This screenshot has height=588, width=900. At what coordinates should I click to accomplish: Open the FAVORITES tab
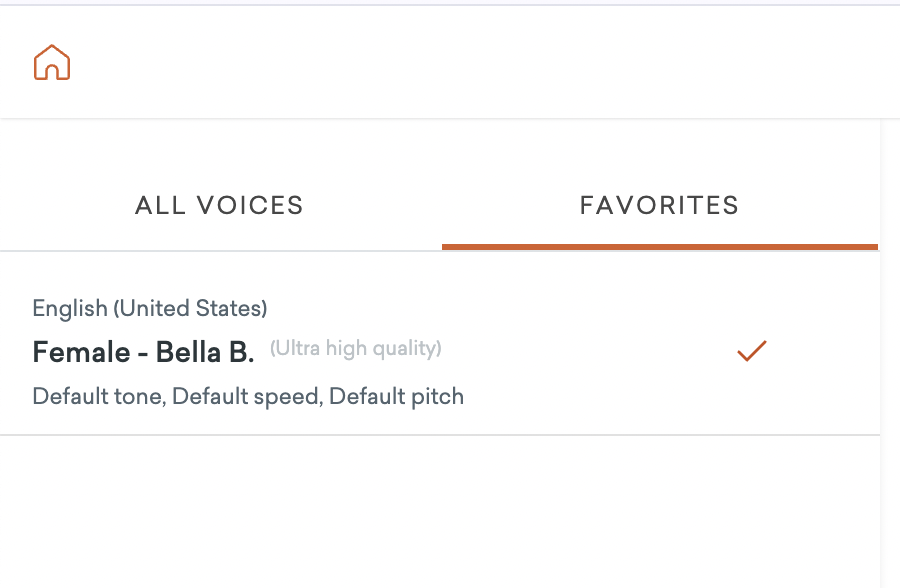click(x=660, y=205)
